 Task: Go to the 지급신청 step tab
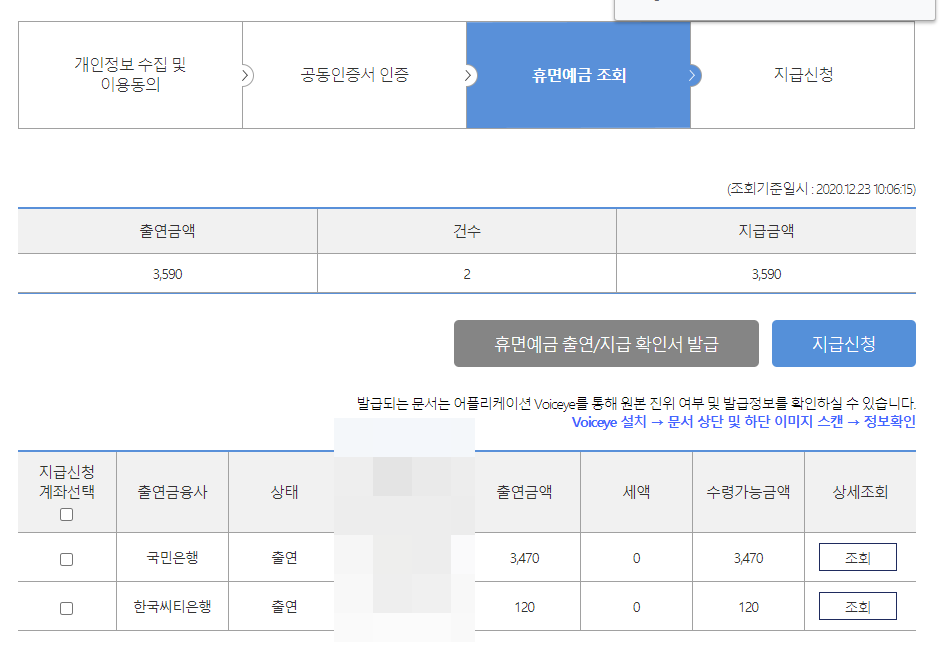803,75
